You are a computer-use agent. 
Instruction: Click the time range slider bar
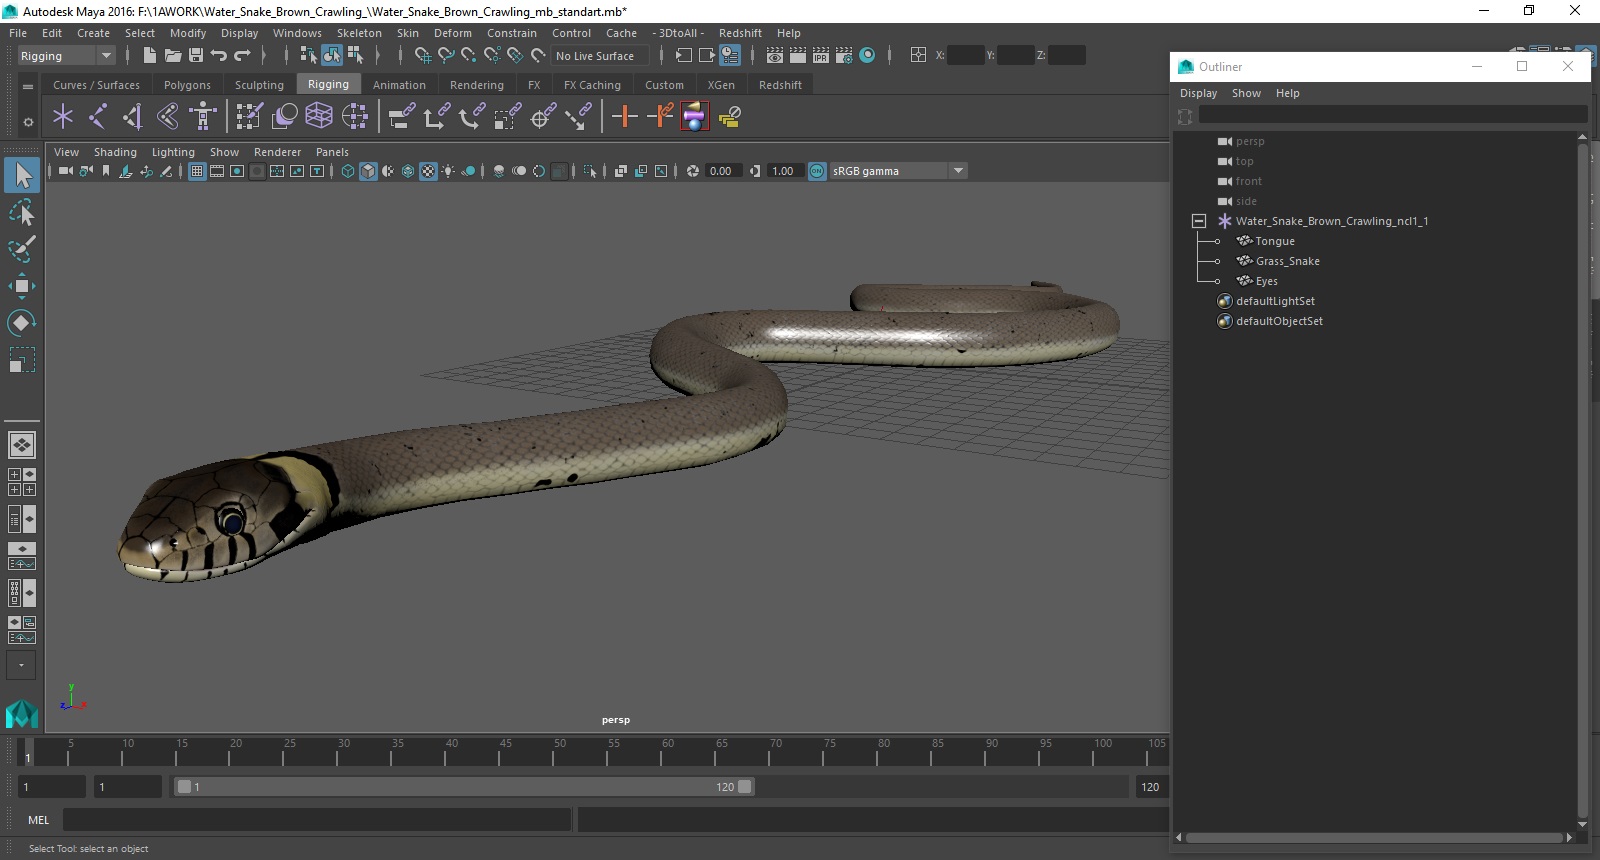coord(464,787)
